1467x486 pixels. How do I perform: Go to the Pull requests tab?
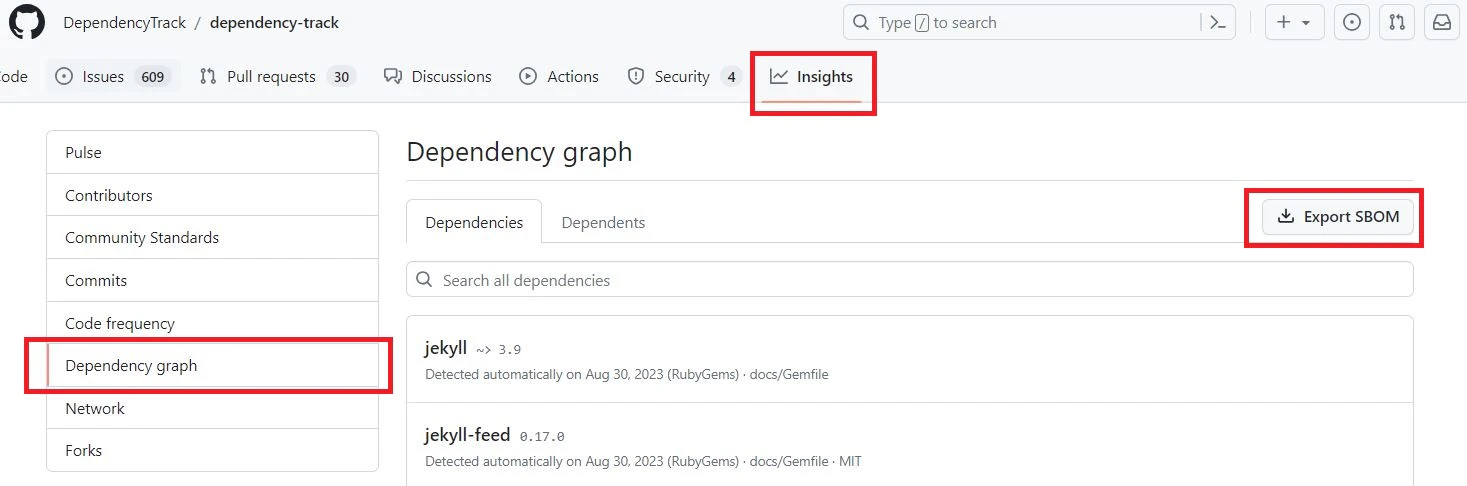[x=277, y=76]
